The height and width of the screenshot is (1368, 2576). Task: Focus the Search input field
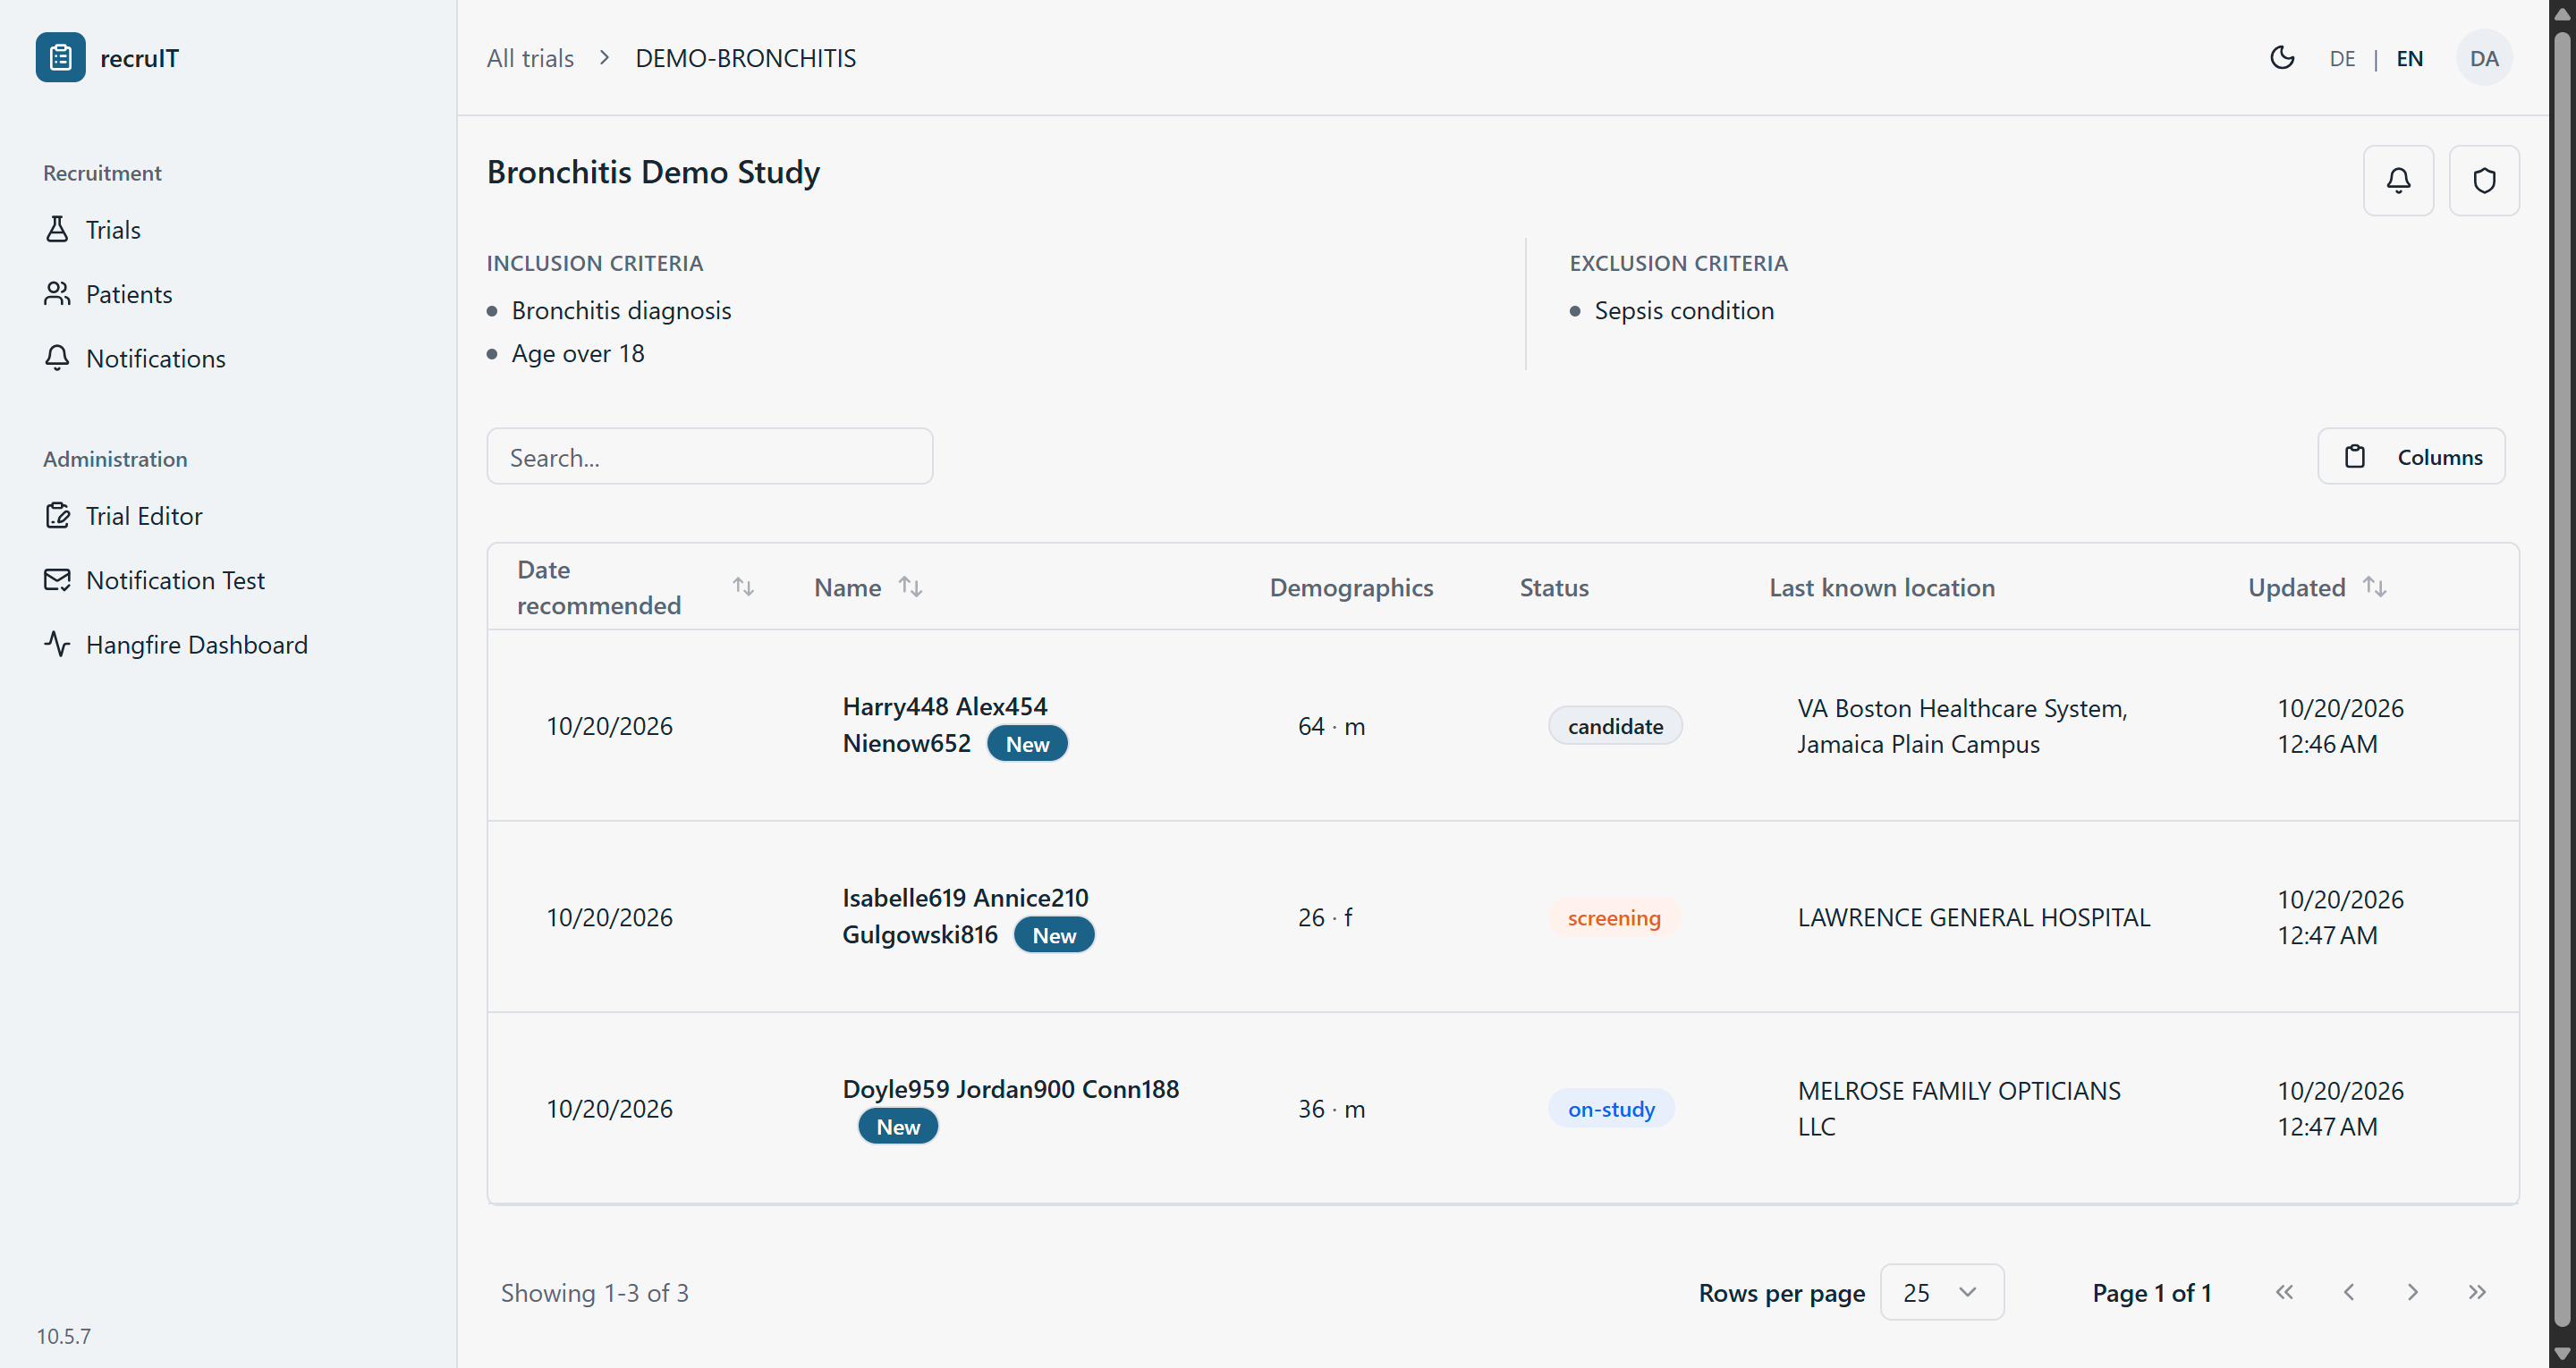pyautogui.click(x=710, y=457)
